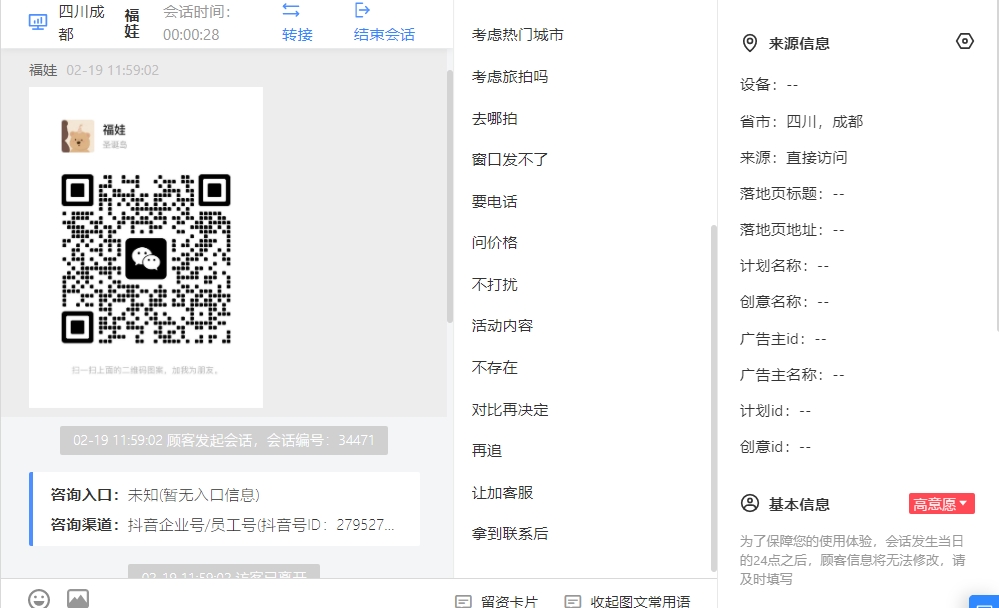The height and width of the screenshot is (608, 999).
Task: Click the 基本信息 section heading
Action: tap(799, 505)
